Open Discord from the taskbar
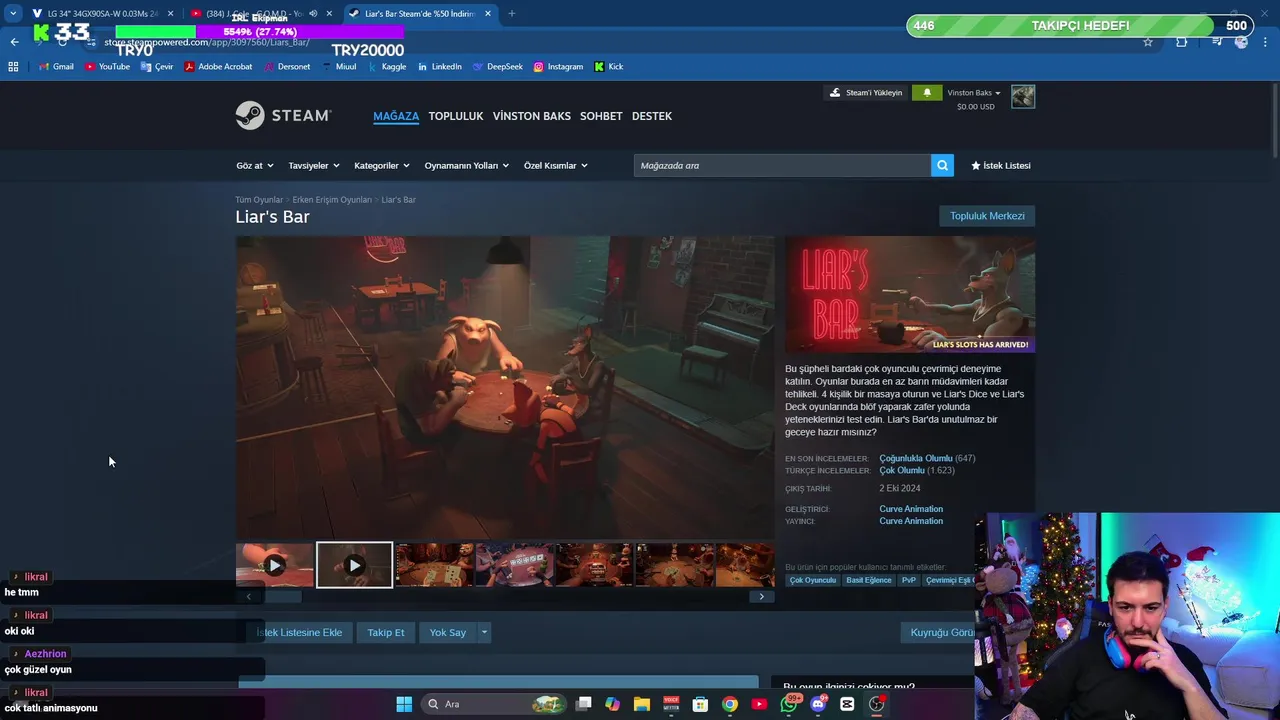Screen dimensions: 1280x720 pos(818,704)
